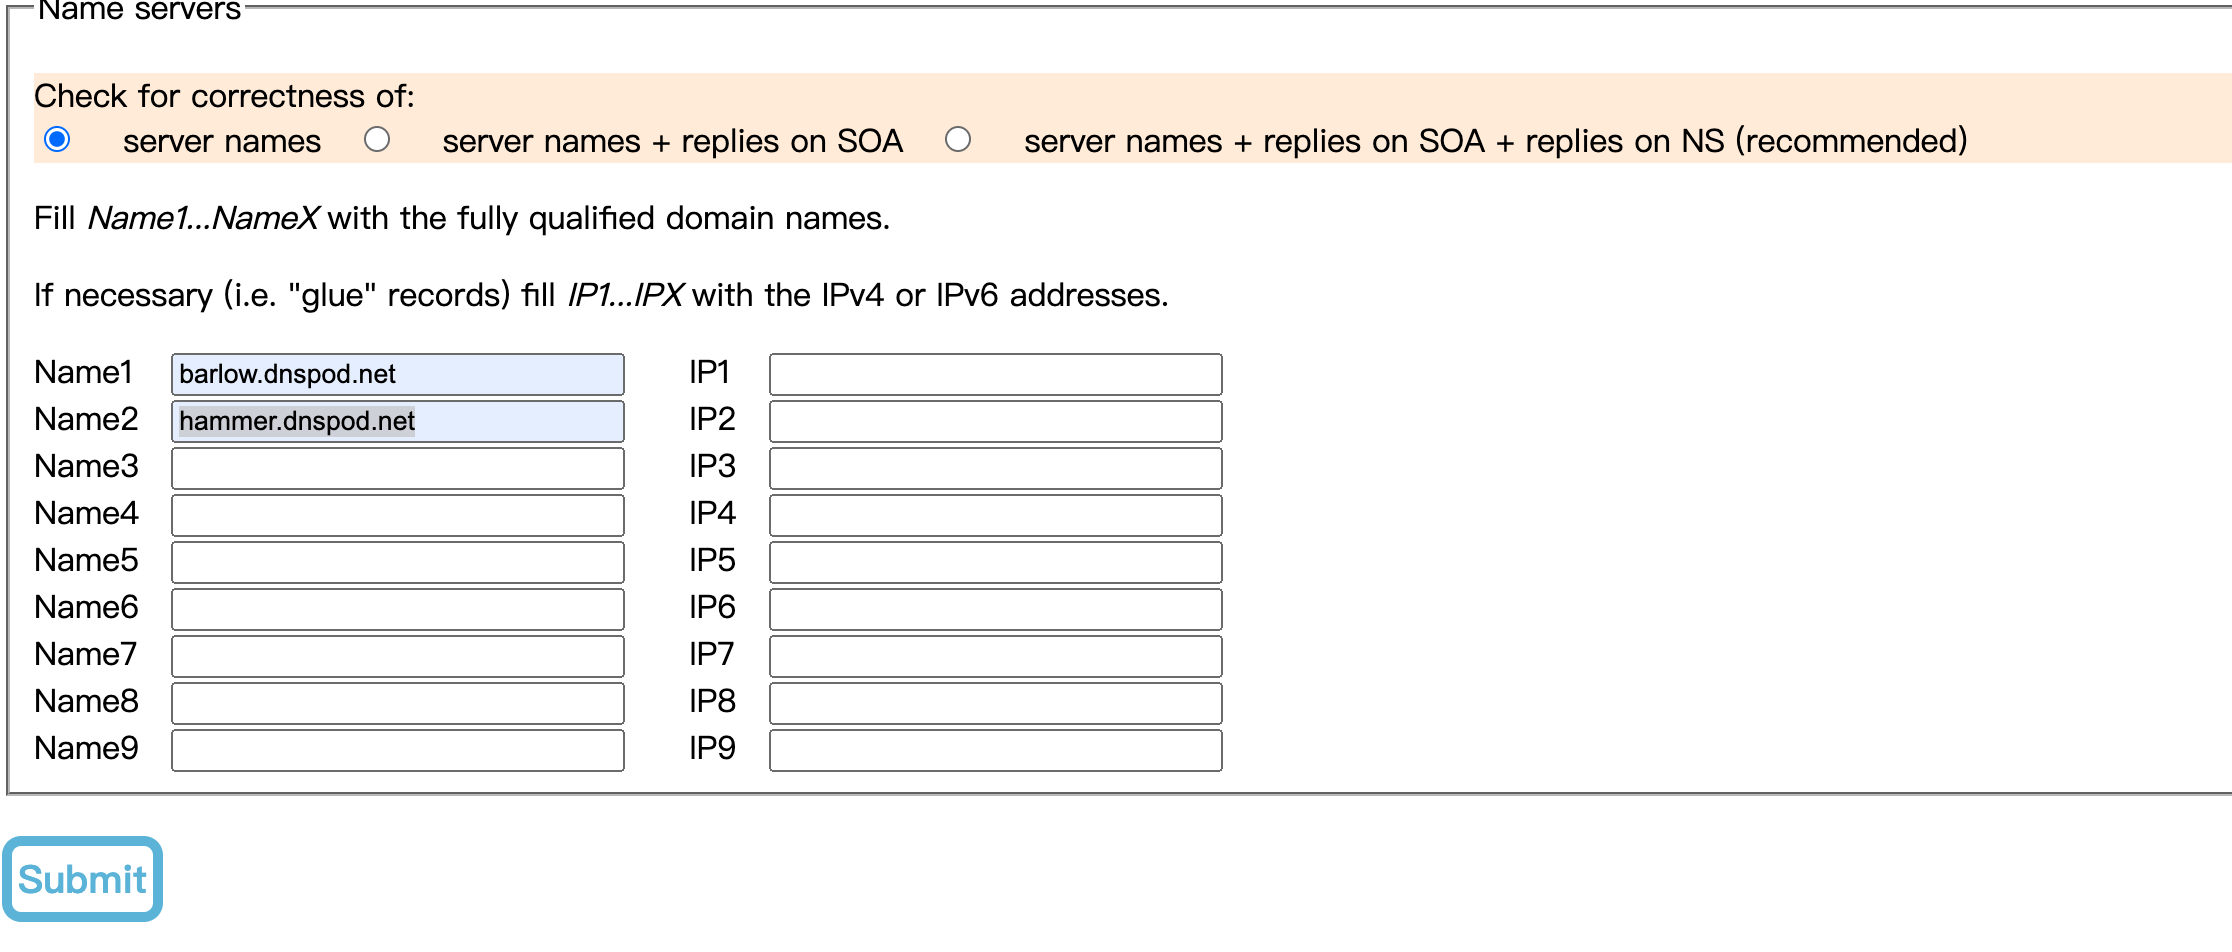The height and width of the screenshot is (952, 2232).
Task: Click the Name2 field containing hammer.dnspod.net
Action: (397, 421)
